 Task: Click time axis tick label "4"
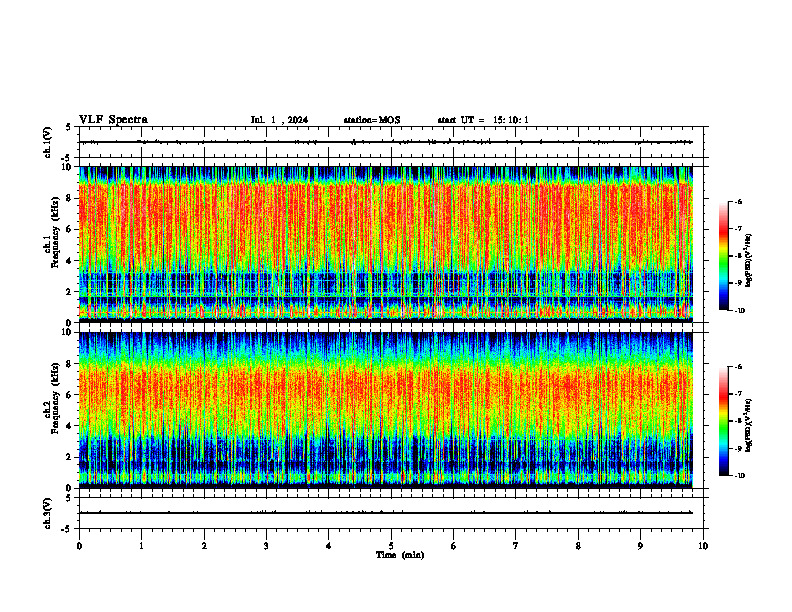point(329,546)
